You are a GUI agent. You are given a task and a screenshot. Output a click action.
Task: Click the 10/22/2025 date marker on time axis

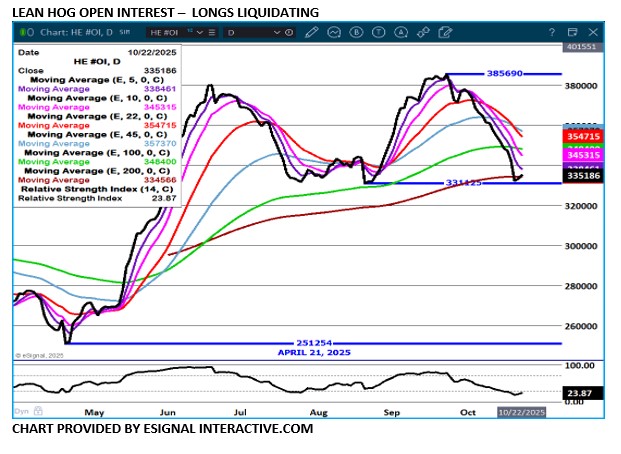521,411
